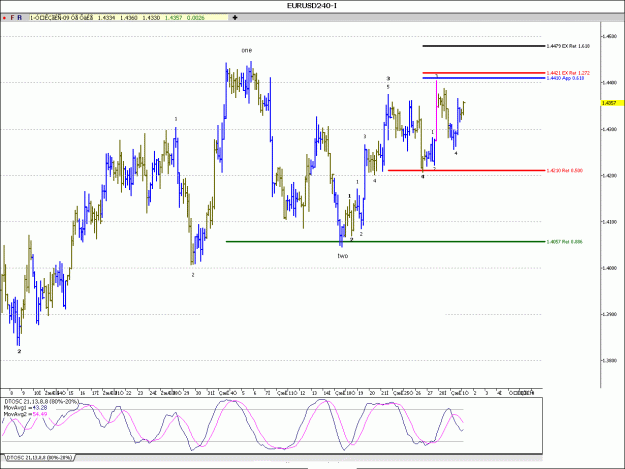
Task: Click the 1.4000 price axis label
Action: point(610,268)
